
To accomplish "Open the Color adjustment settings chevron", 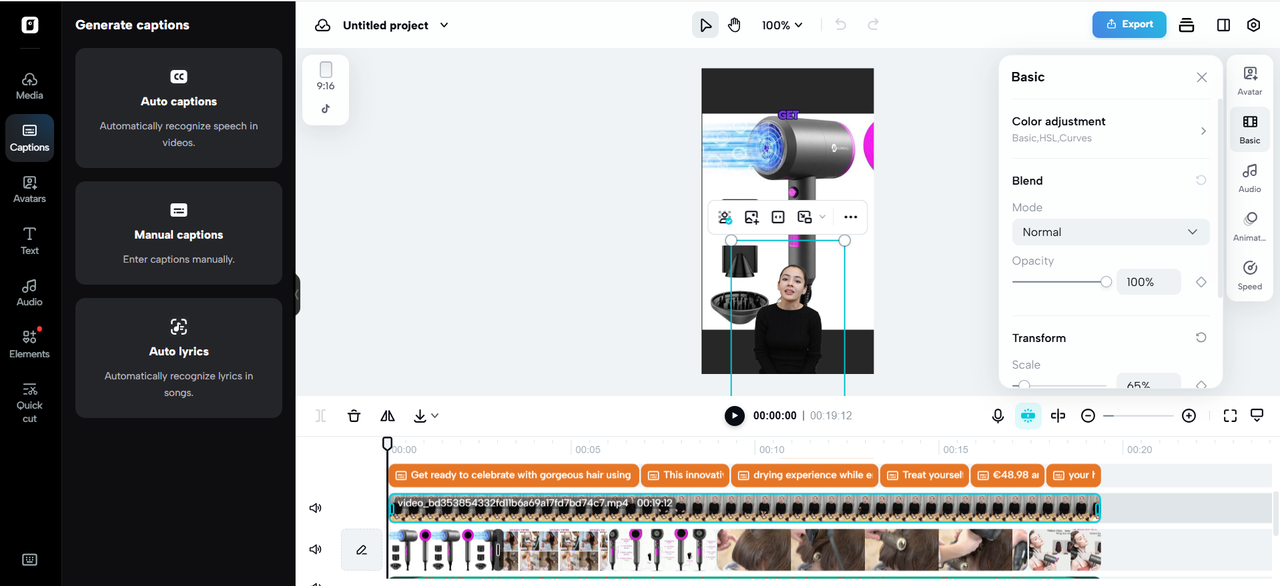I will coord(1202,130).
